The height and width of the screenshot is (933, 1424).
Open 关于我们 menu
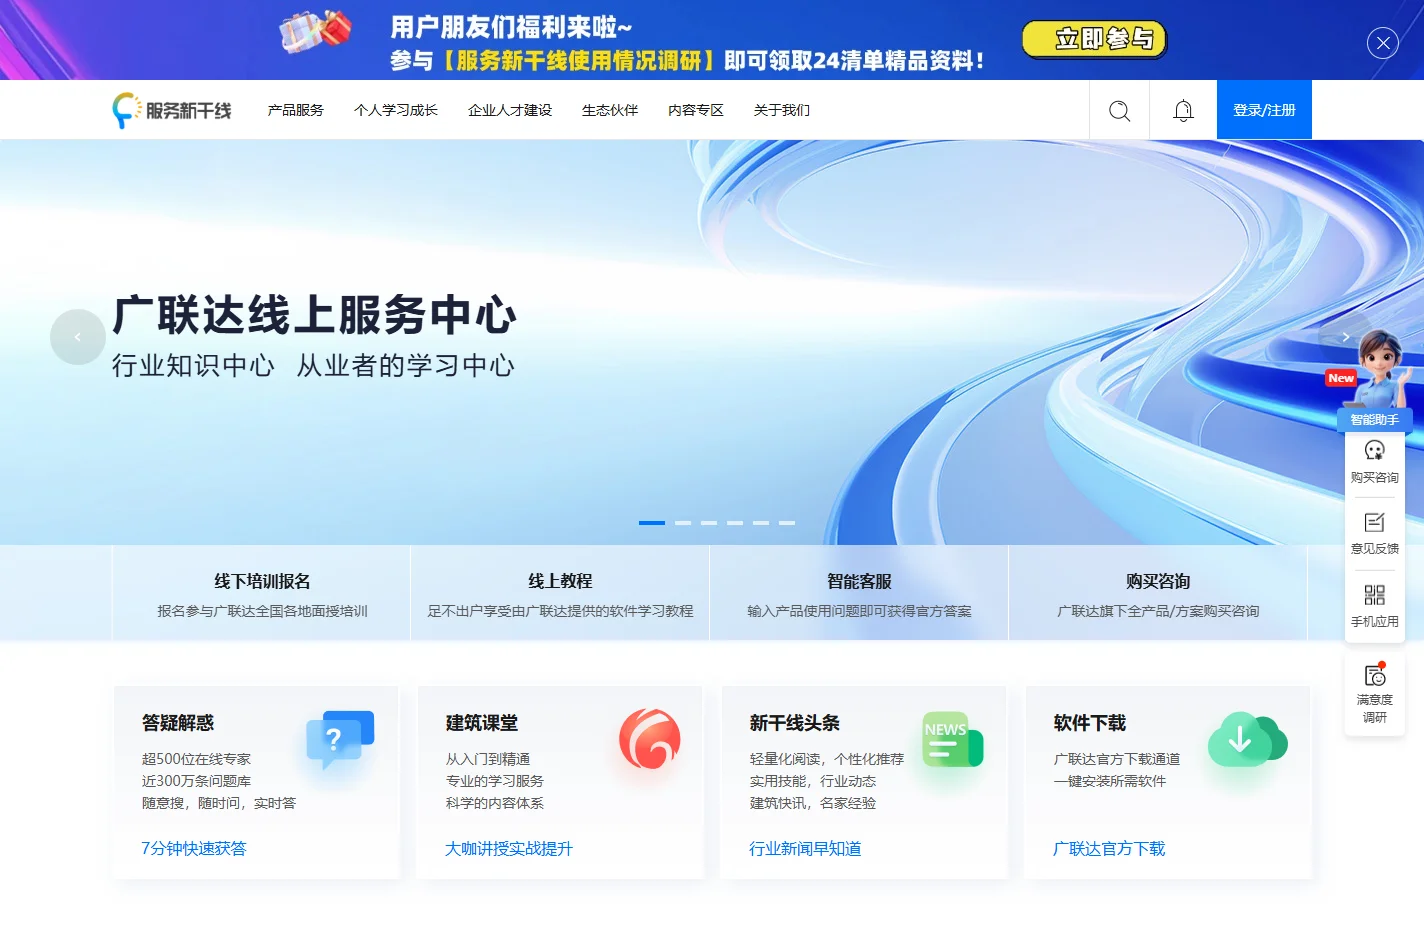pyautogui.click(x=782, y=110)
